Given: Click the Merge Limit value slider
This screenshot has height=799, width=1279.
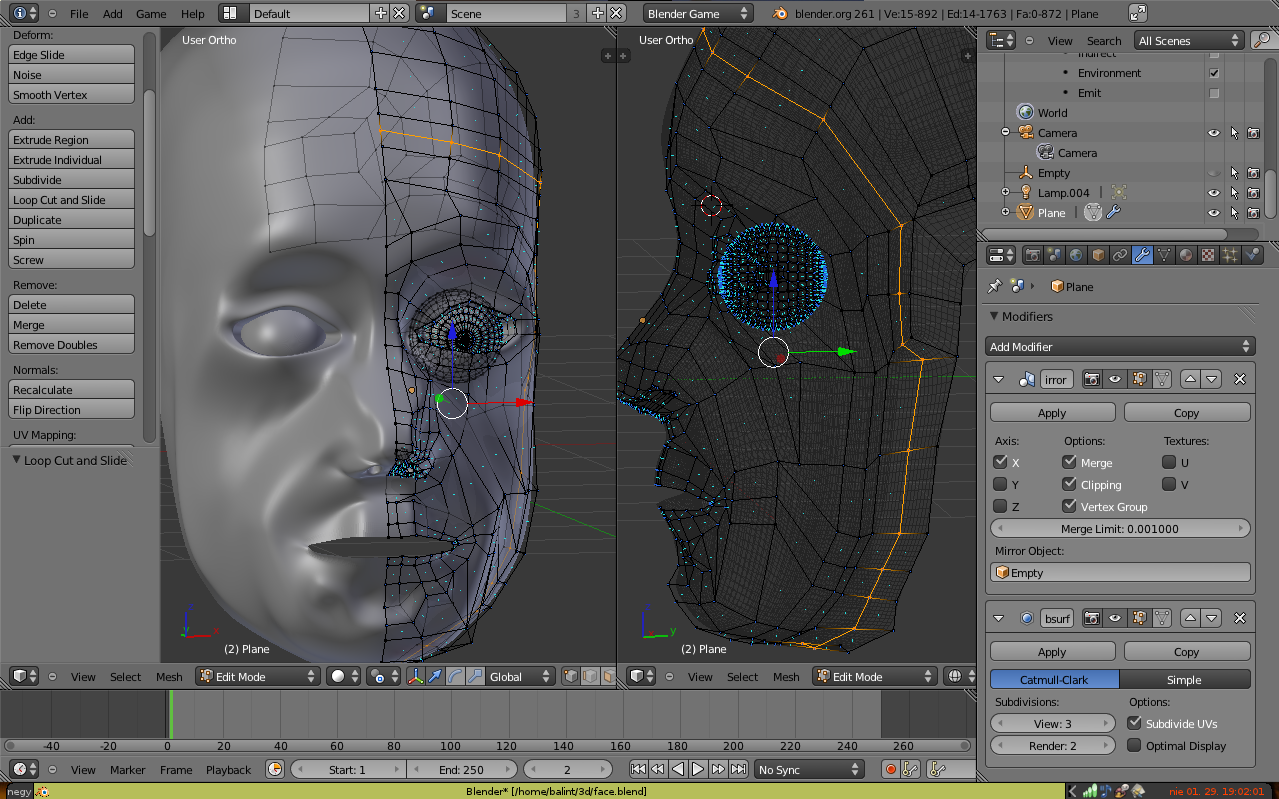Looking at the screenshot, I should (x=1120, y=529).
